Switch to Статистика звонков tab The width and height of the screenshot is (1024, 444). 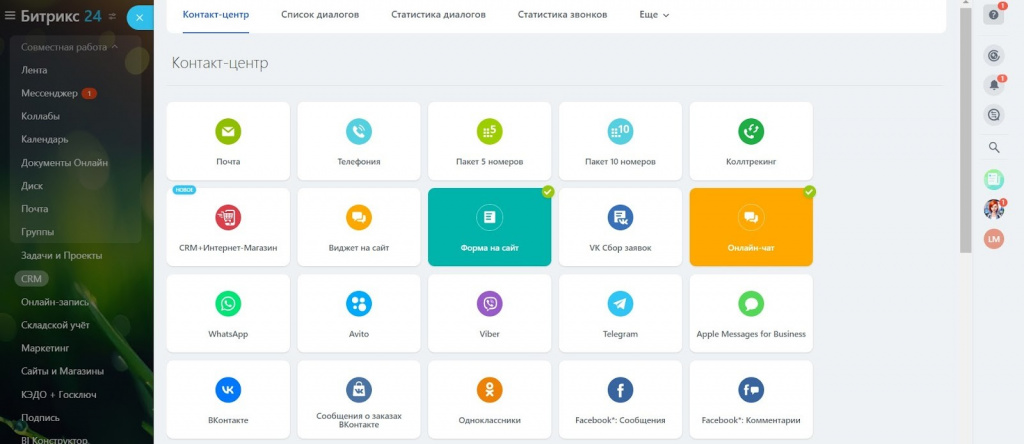(x=562, y=14)
